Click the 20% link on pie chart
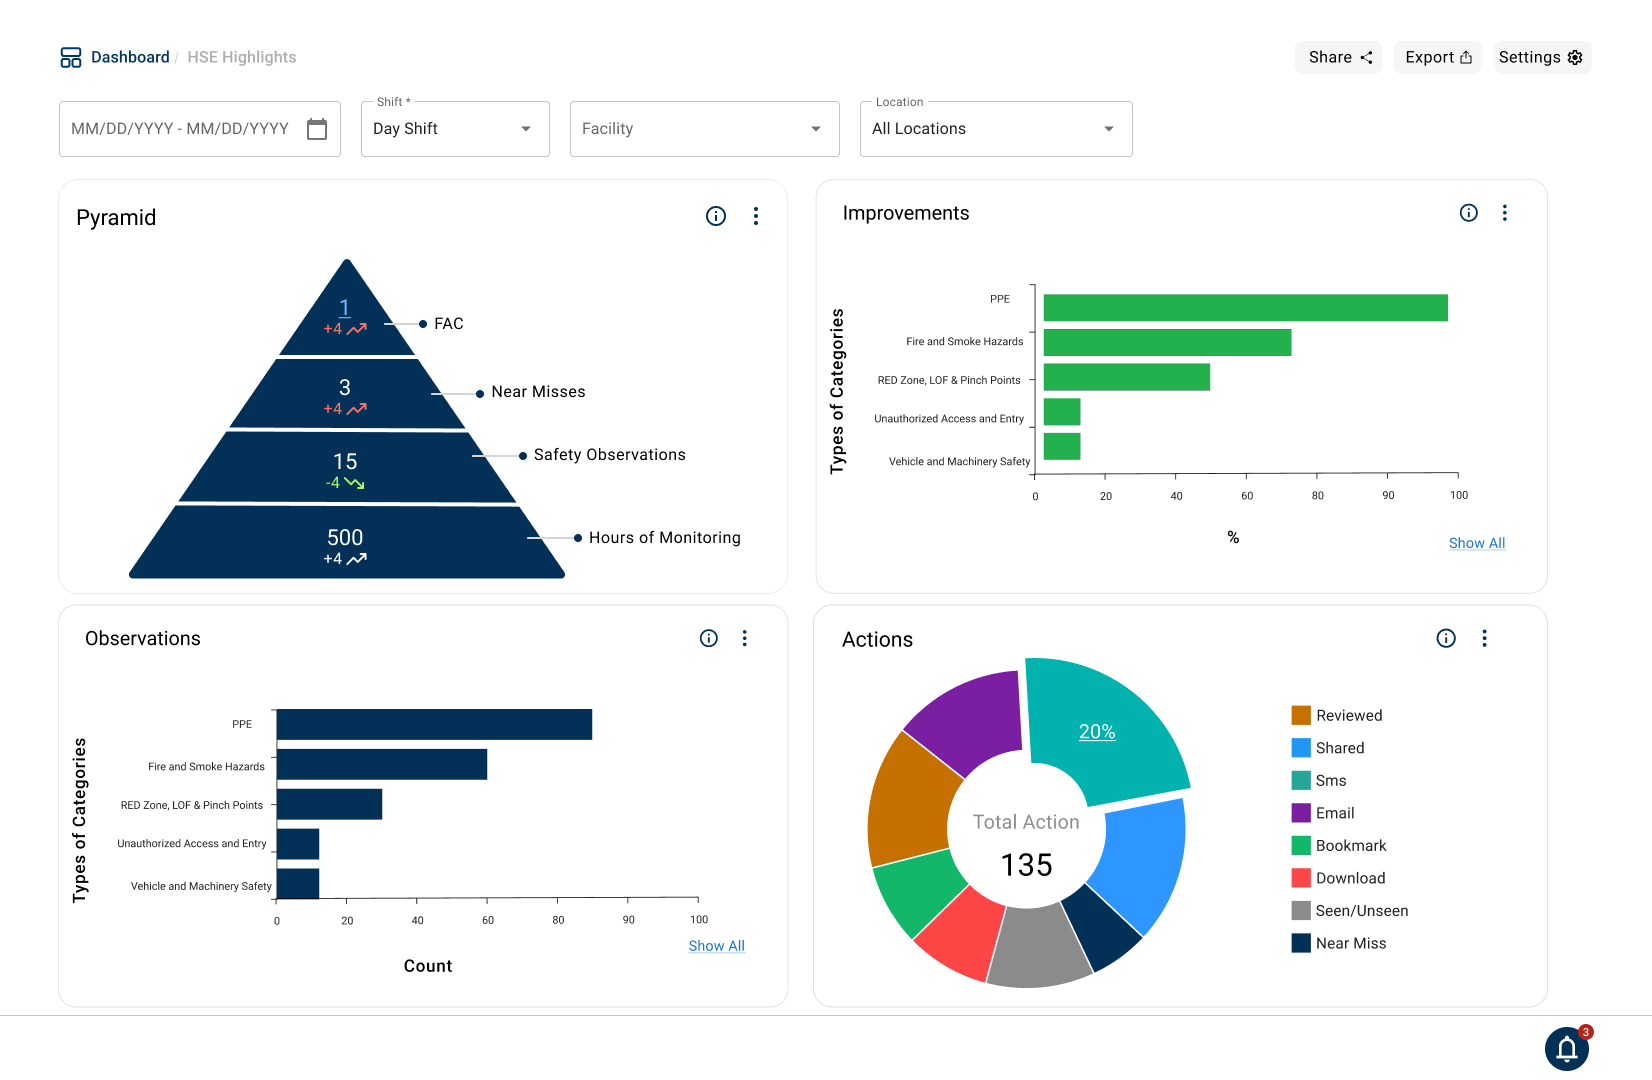 click(x=1097, y=732)
